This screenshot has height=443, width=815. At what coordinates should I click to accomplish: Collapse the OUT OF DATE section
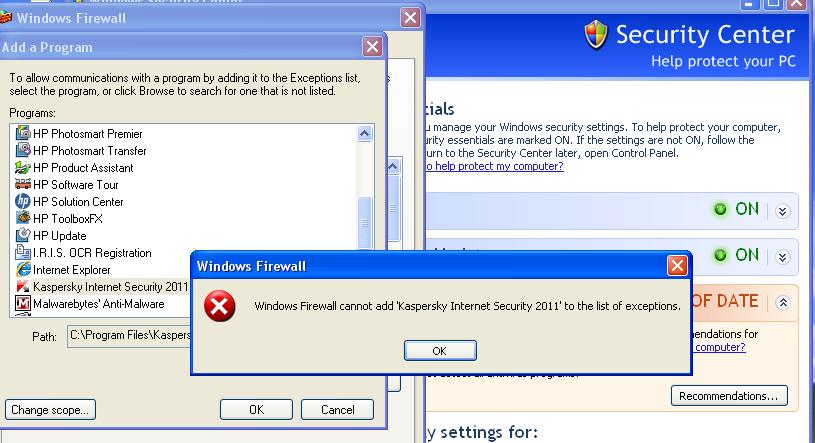(x=782, y=303)
